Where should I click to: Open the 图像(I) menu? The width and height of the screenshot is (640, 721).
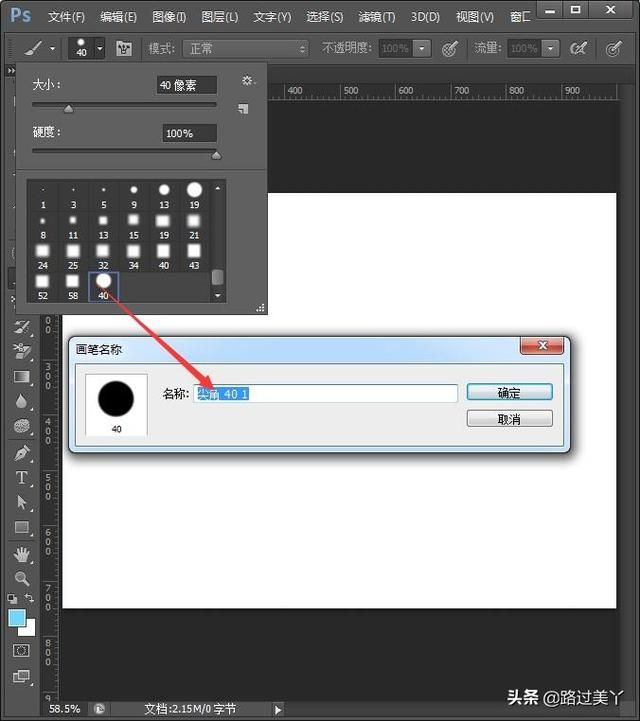pyautogui.click(x=169, y=17)
